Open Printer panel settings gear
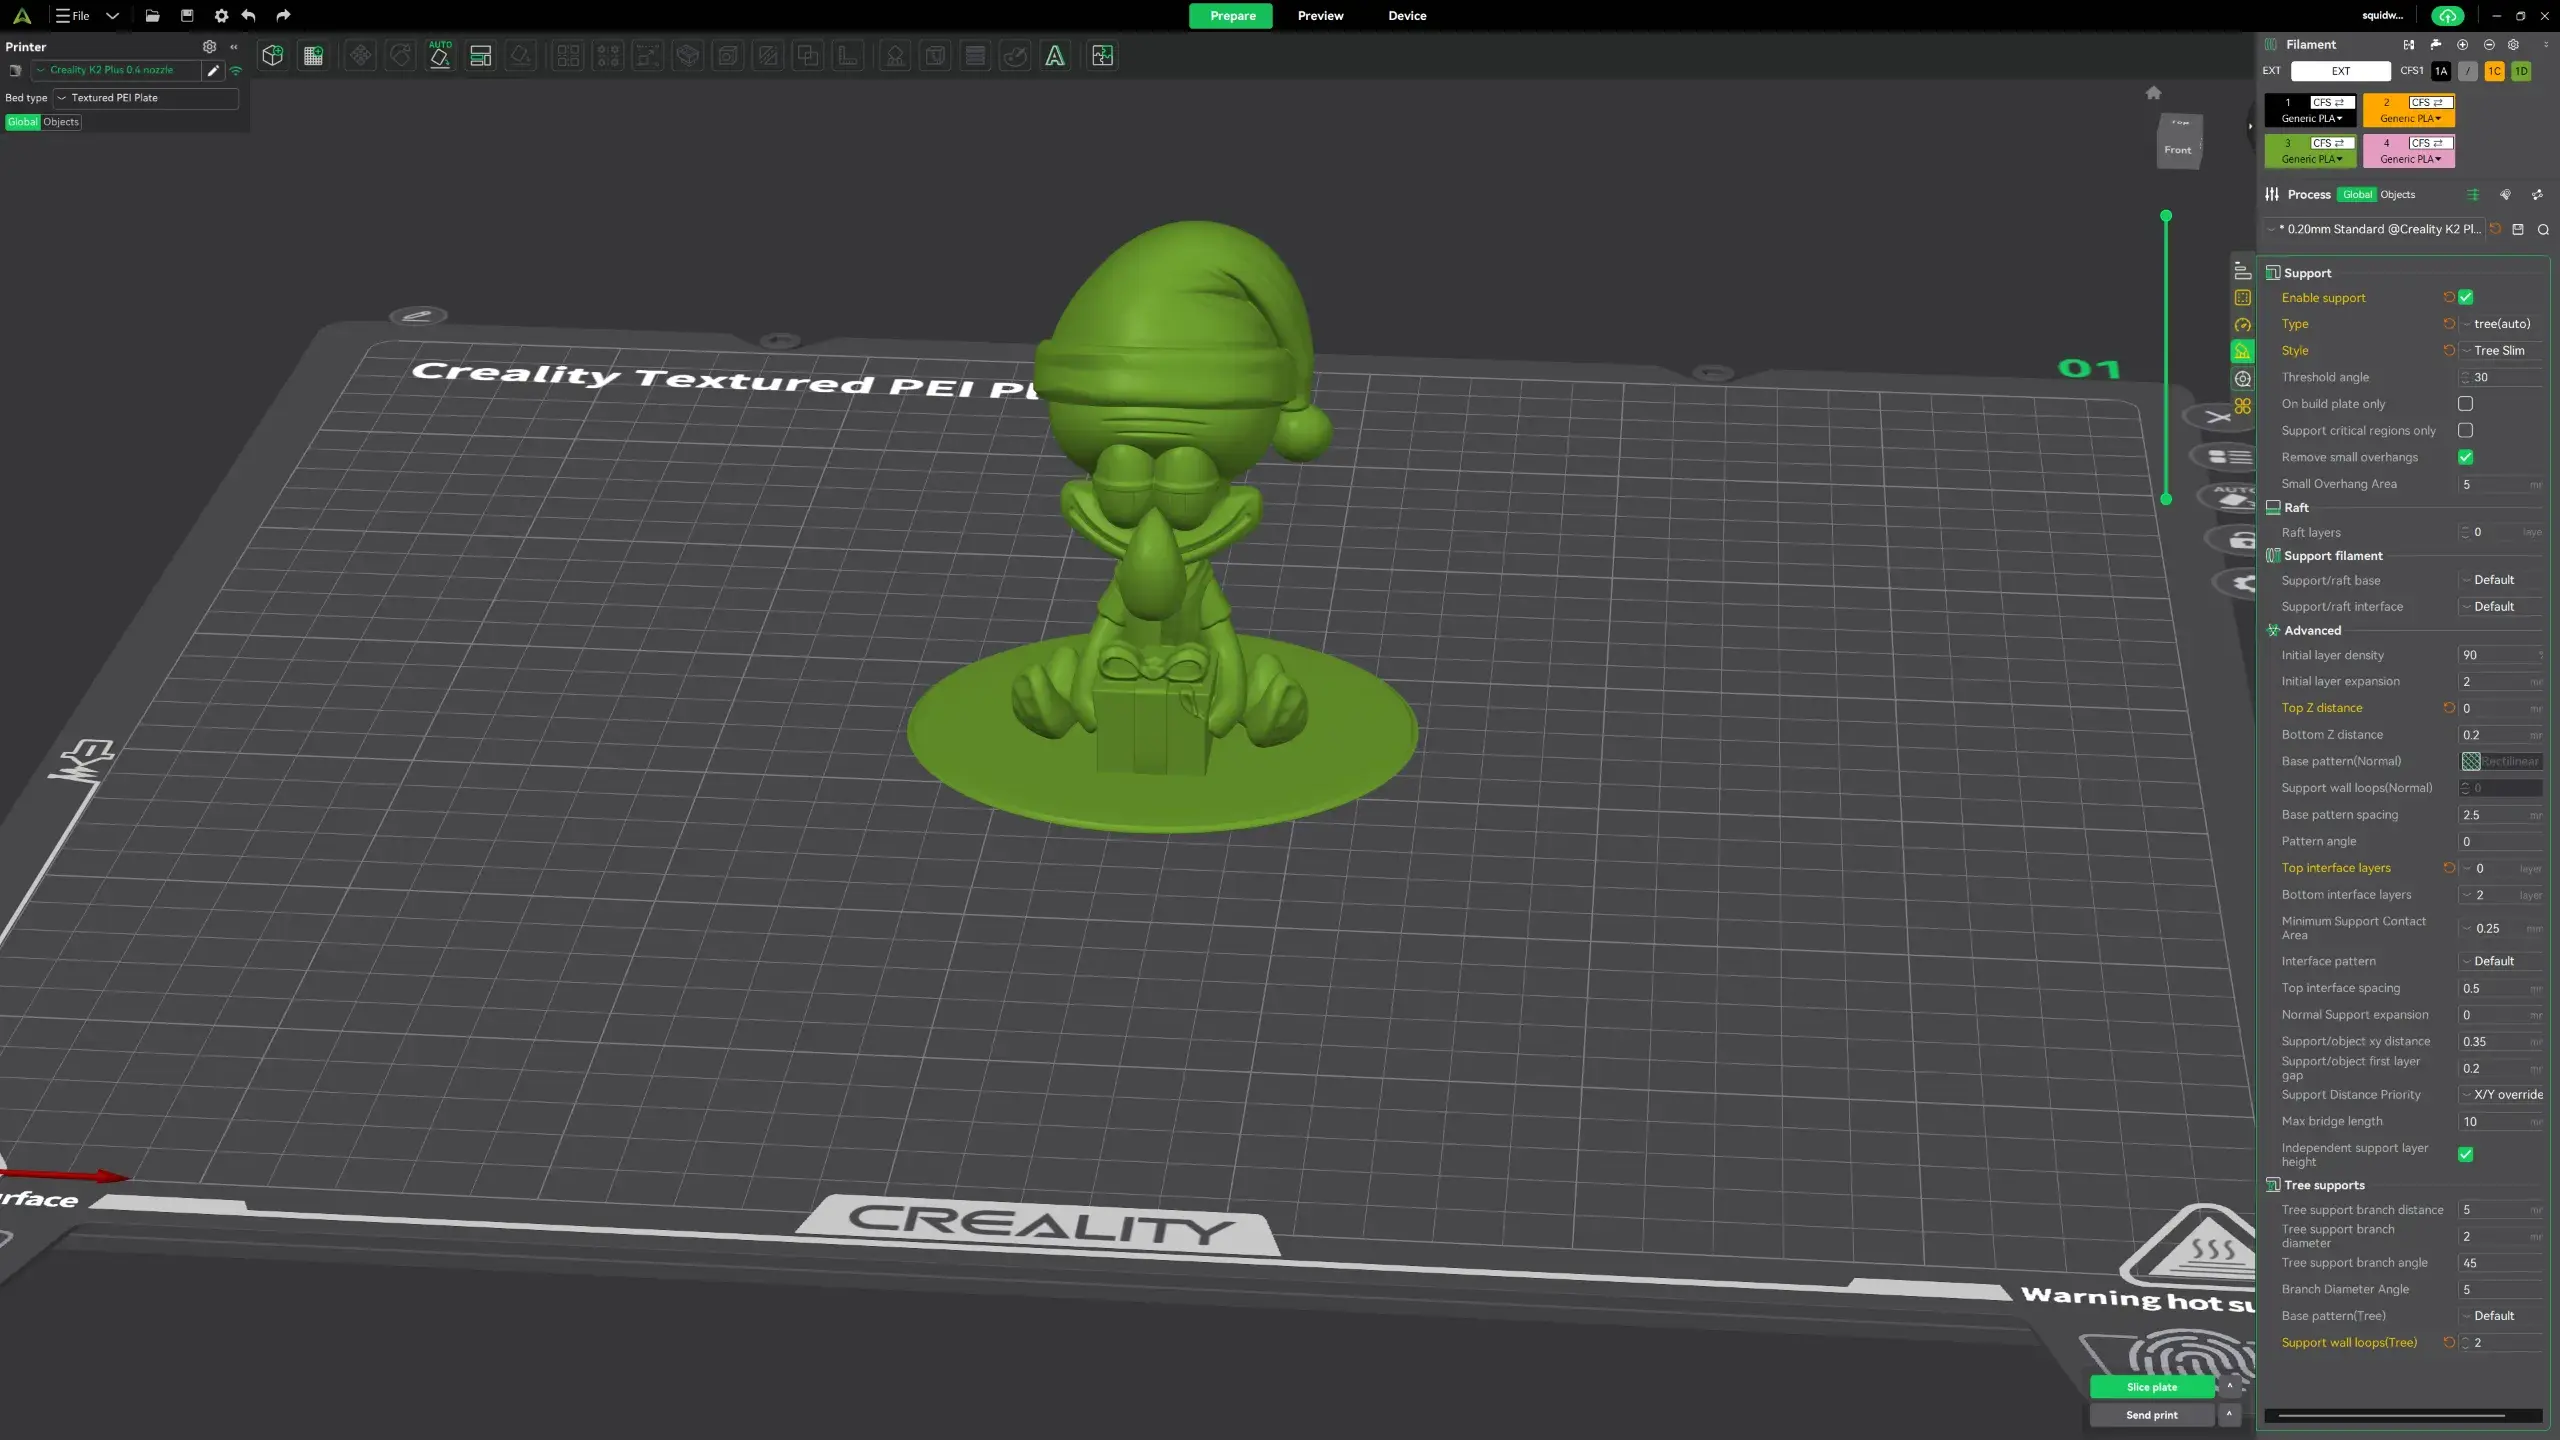The height and width of the screenshot is (1440, 2560). [x=209, y=46]
